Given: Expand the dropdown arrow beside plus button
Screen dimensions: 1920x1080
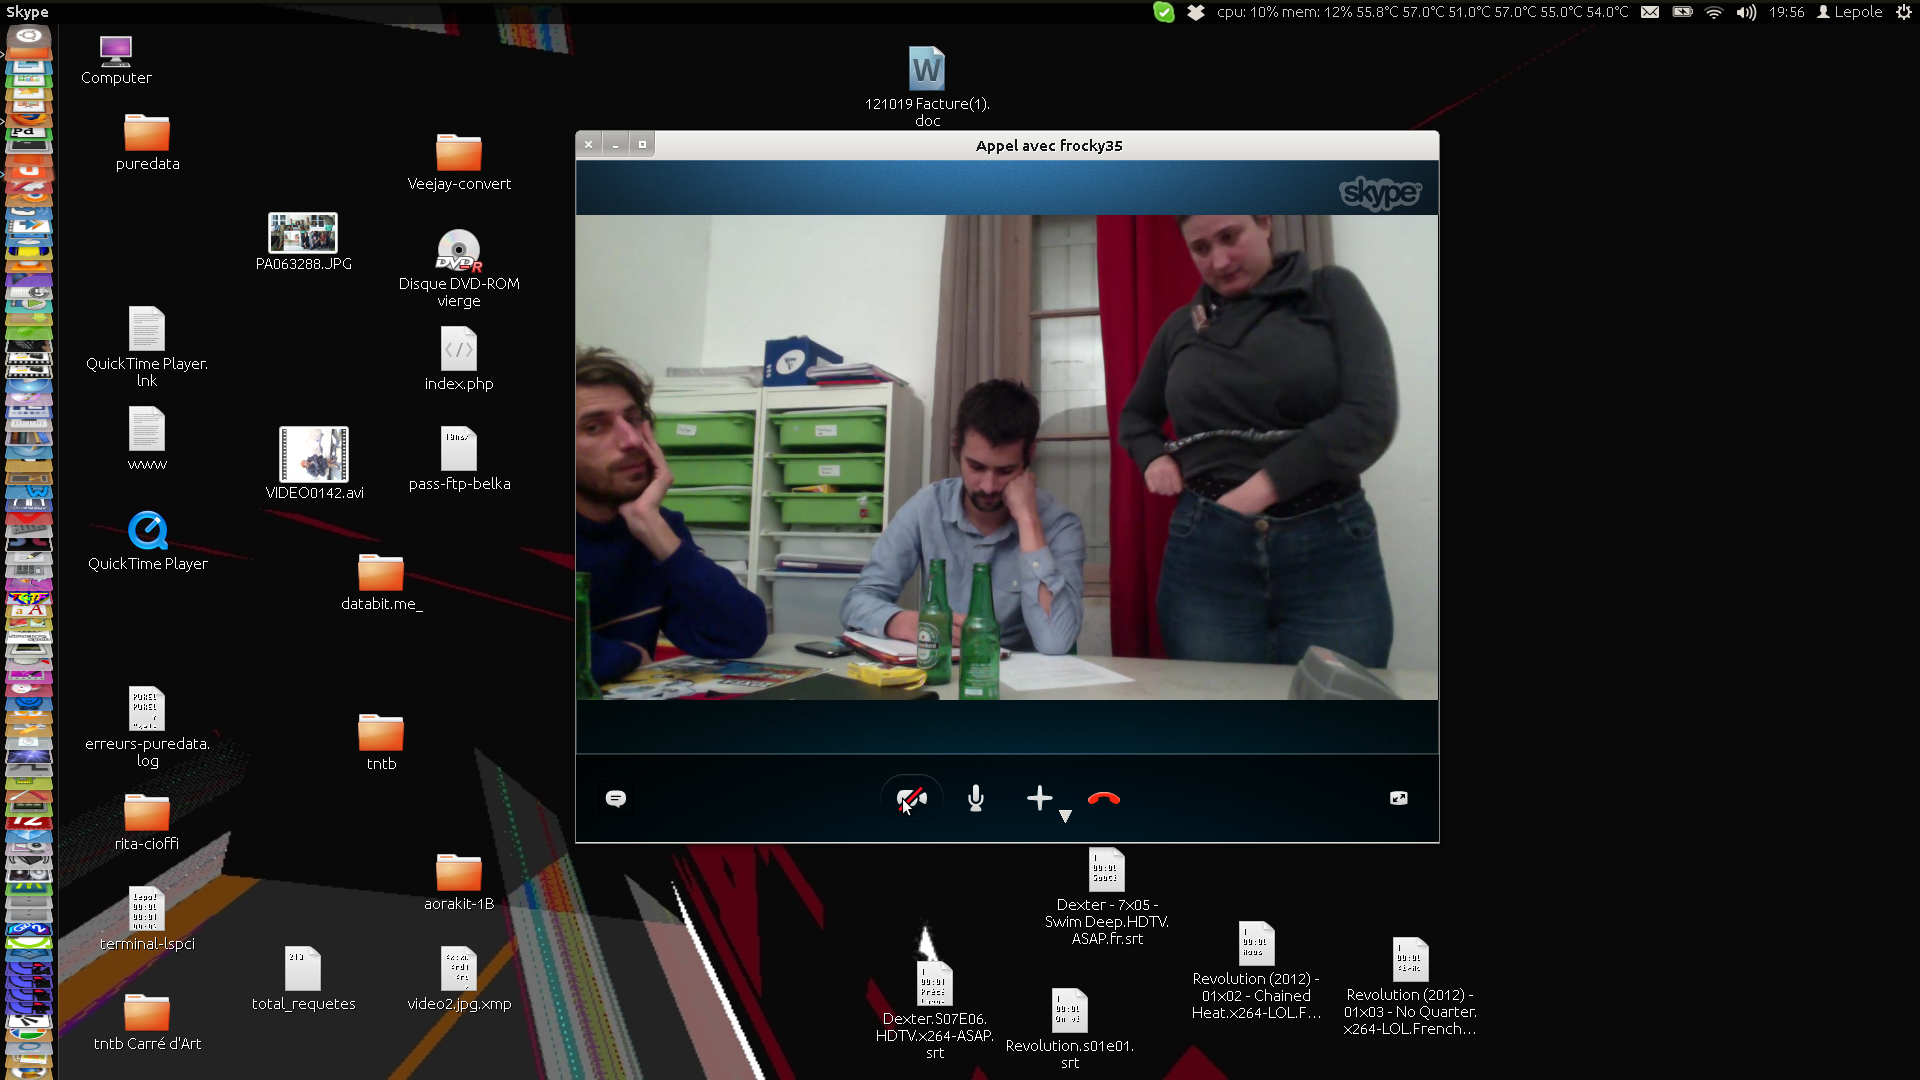Looking at the screenshot, I should coord(1065,816).
